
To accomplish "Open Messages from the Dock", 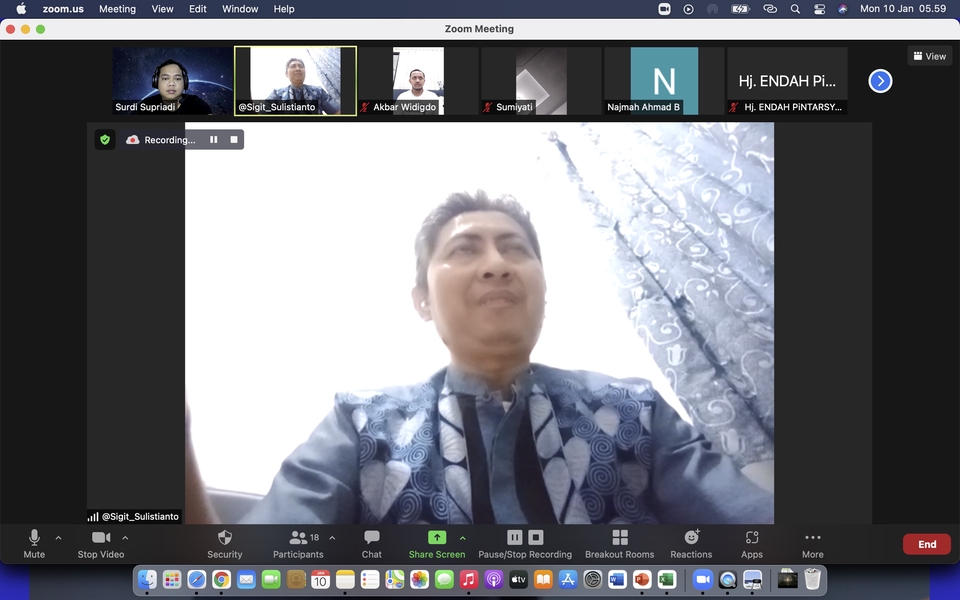I will click(x=444, y=579).
